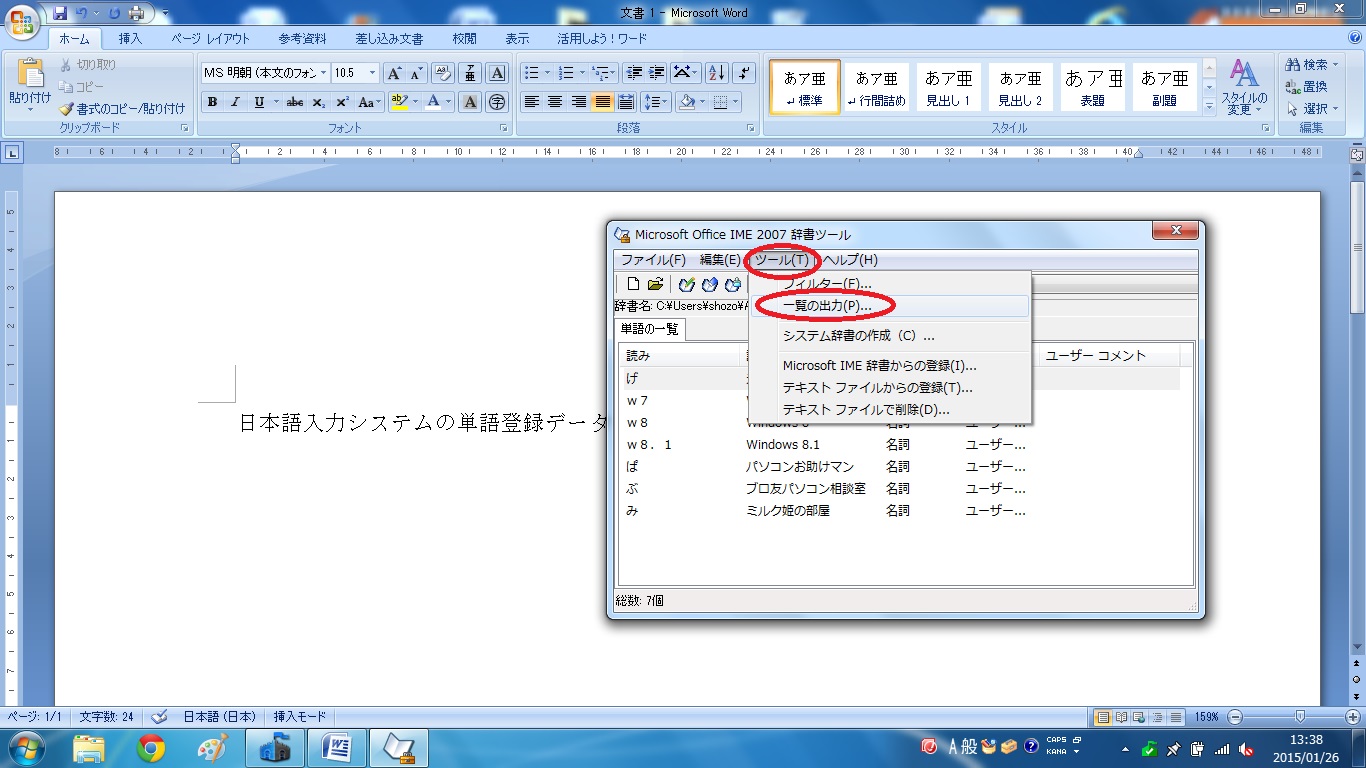
Task: Click the Grow Font icon
Action: tap(394, 73)
